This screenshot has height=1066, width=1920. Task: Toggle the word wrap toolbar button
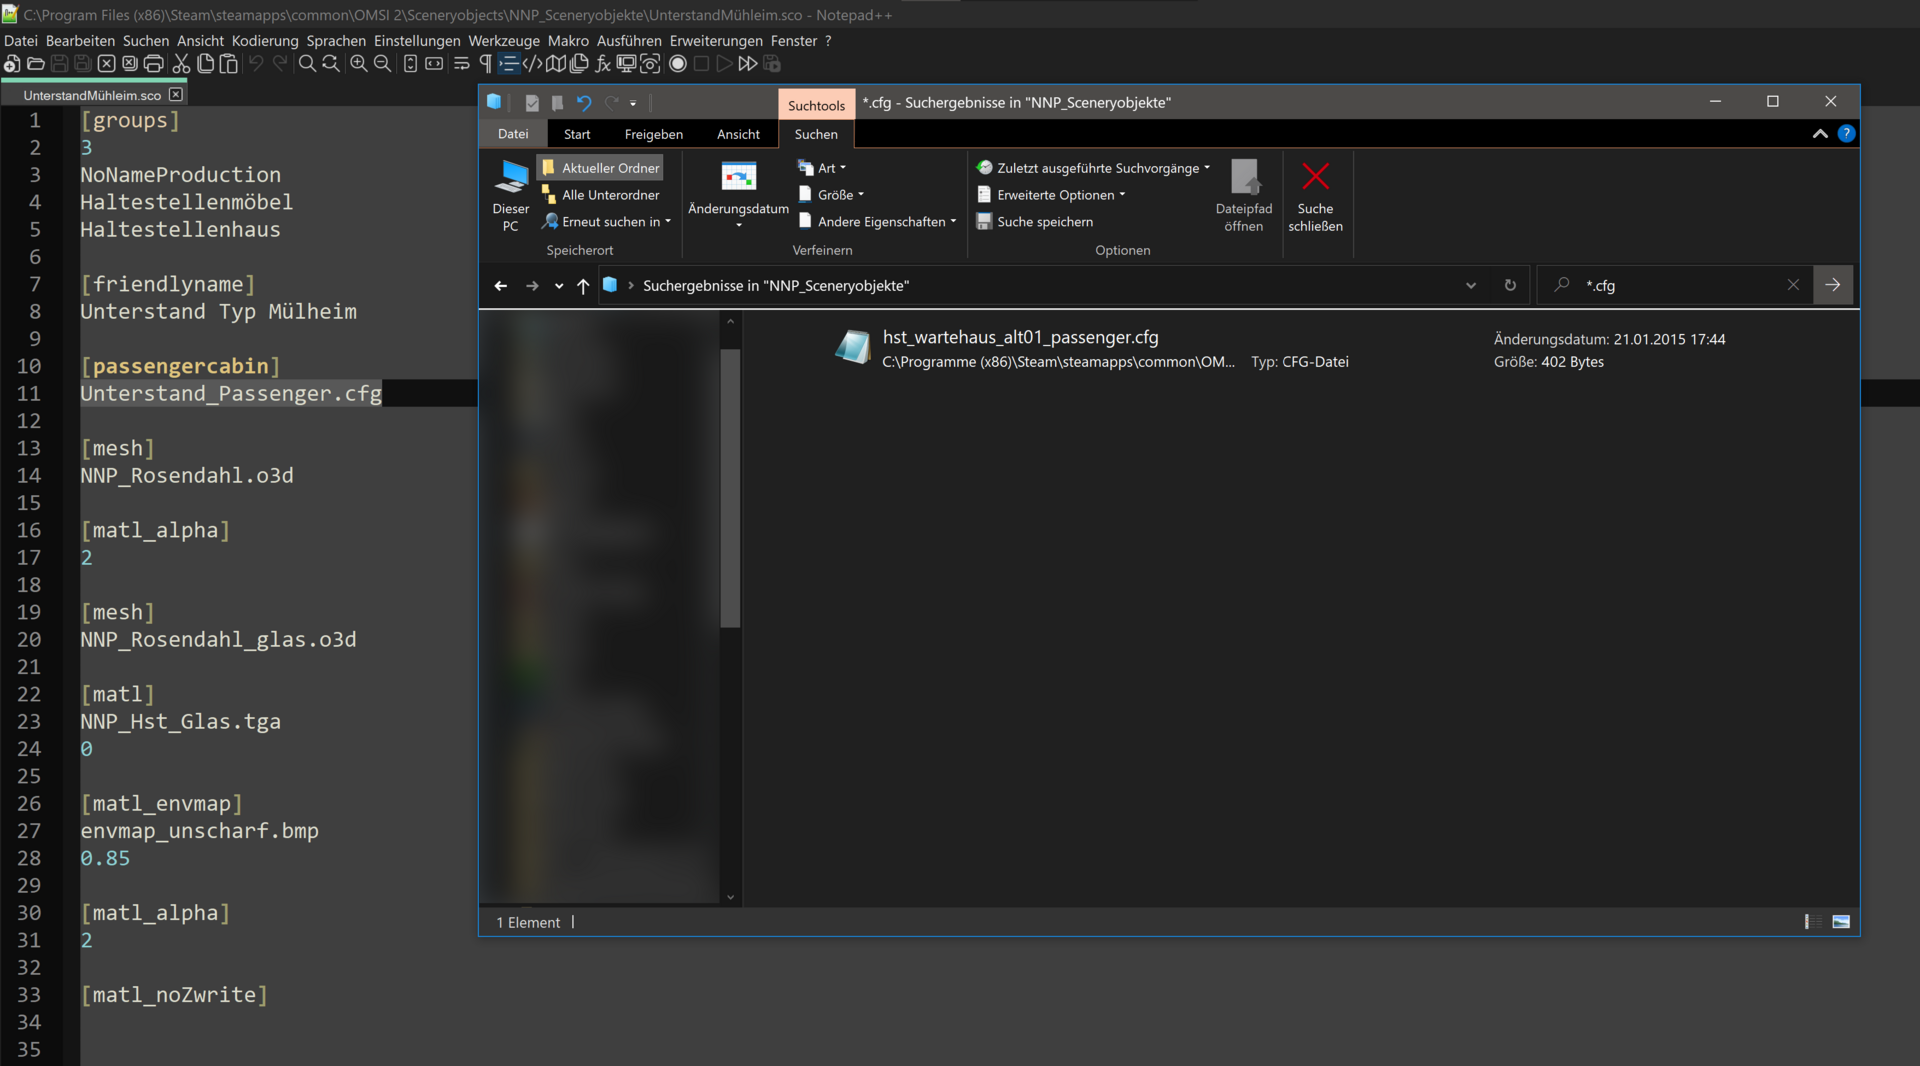pyautogui.click(x=461, y=64)
